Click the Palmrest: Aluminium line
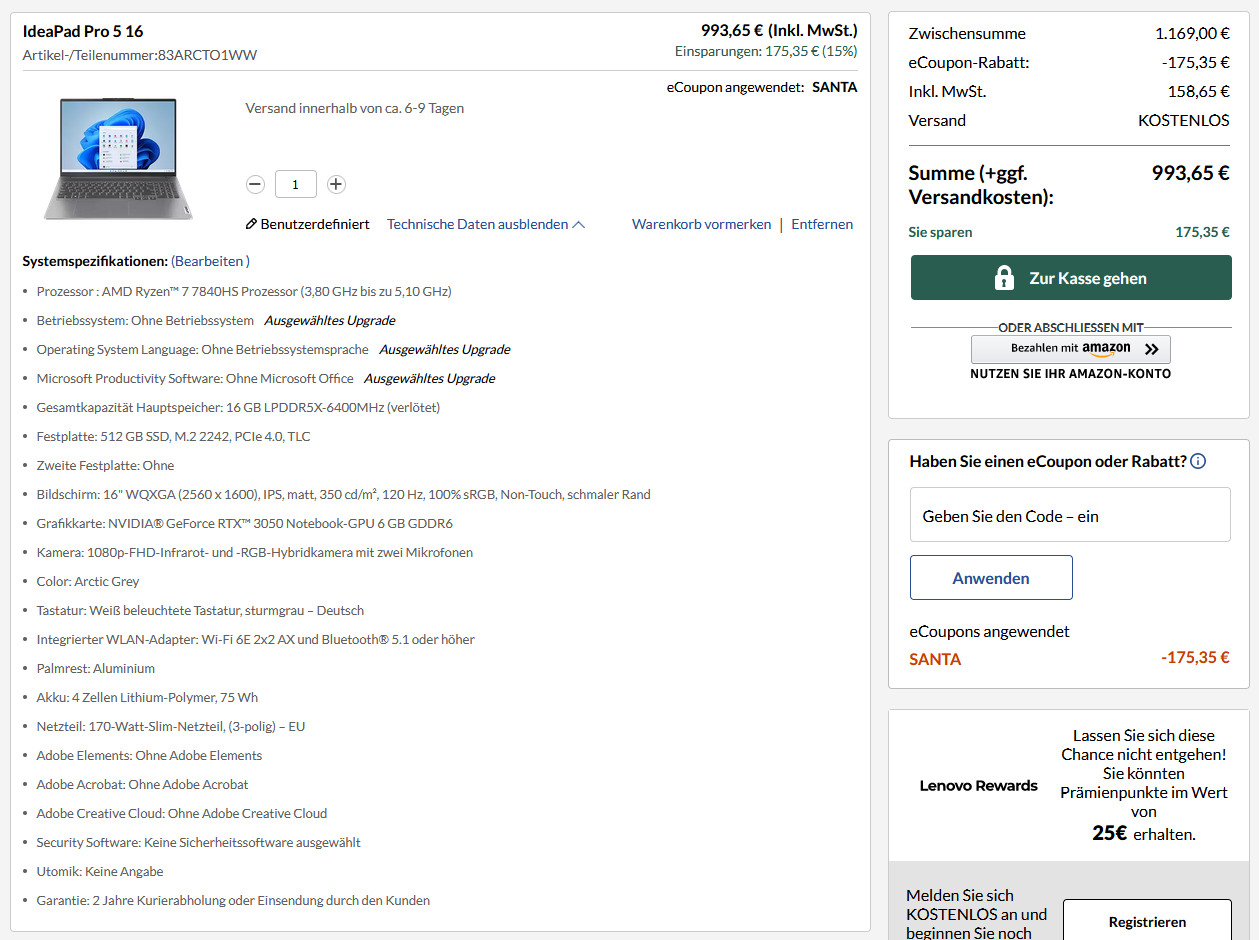This screenshot has height=940, width=1259. tap(96, 668)
